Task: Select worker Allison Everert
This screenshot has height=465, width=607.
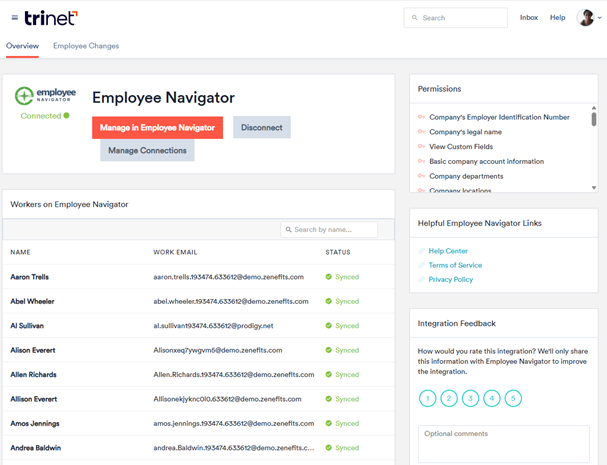Action: click(x=34, y=399)
